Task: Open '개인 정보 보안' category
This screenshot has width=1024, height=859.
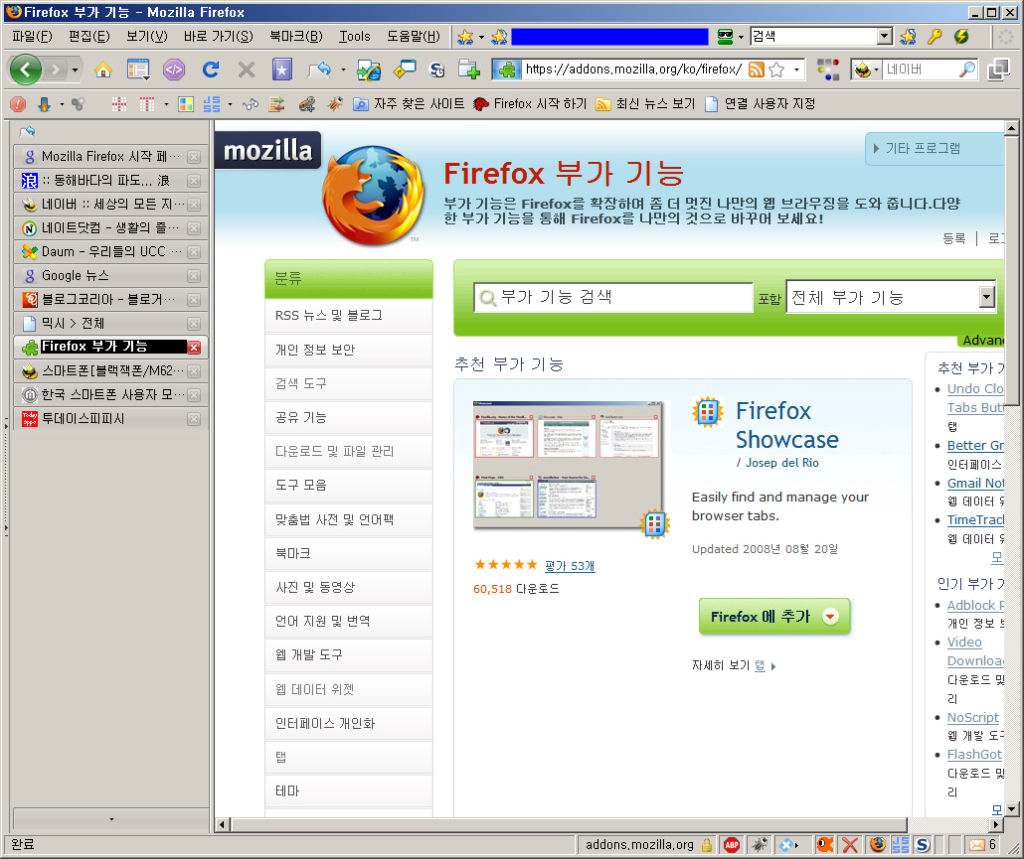Action: 349,349
